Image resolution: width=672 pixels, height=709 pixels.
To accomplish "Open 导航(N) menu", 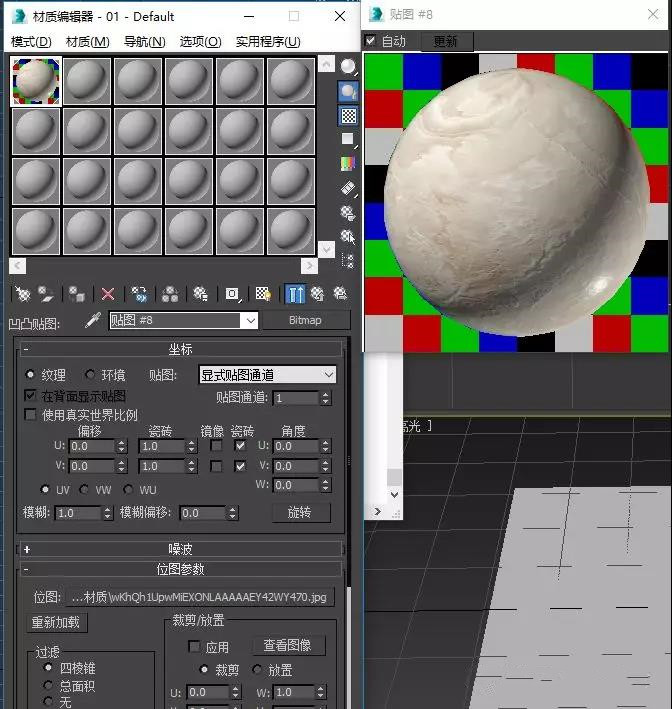I will (145, 42).
